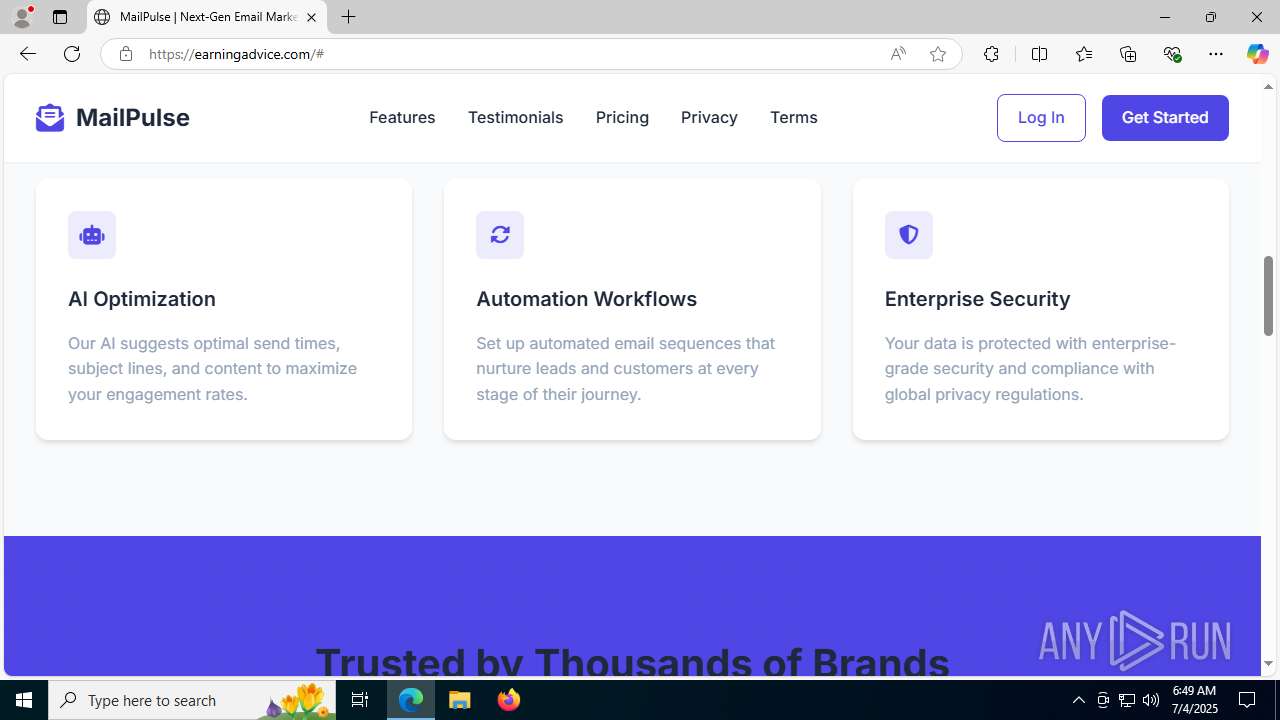The height and width of the screenshot is (720, 1280).
Task: Open Favorites list icon in toolbar
Action: [1083, 54]
